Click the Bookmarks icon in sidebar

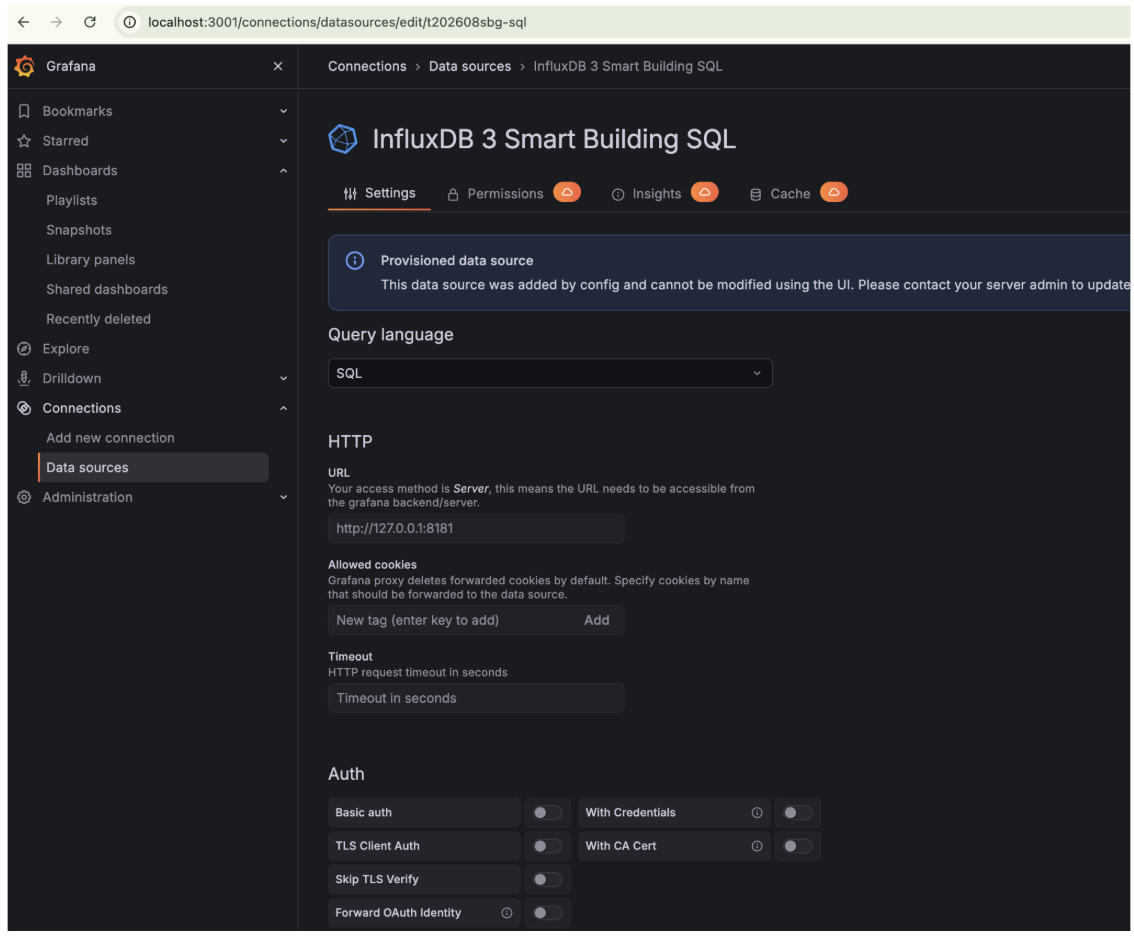coord(24,111)
